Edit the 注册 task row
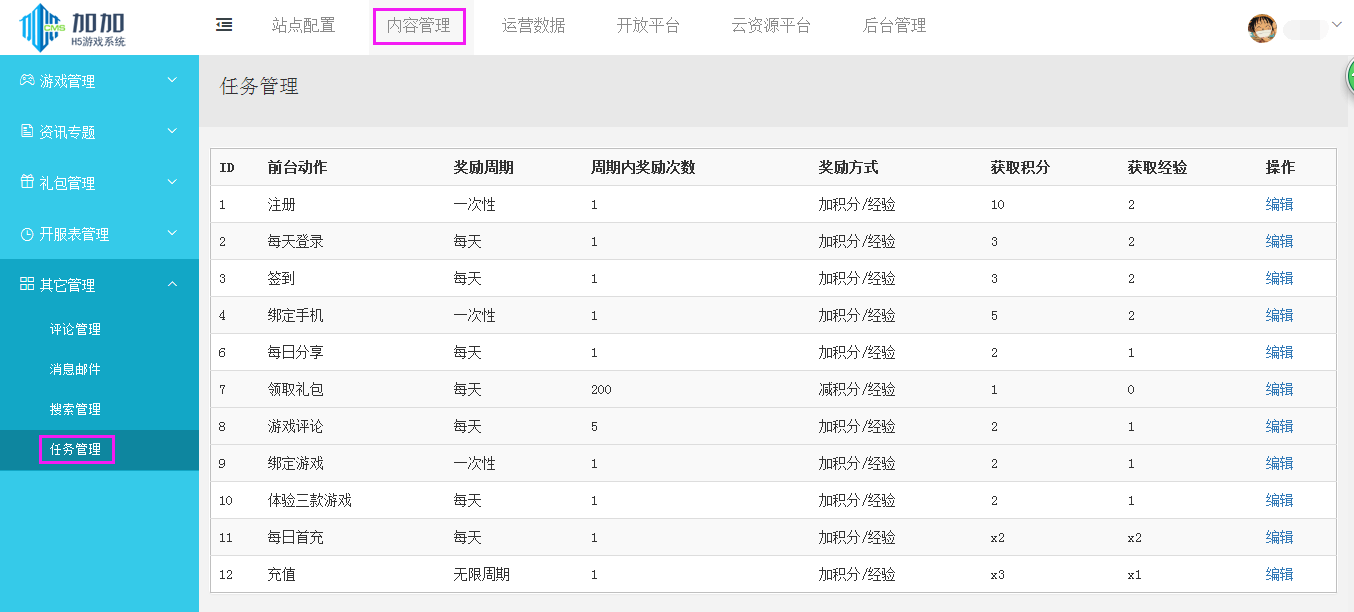The image size is (1354, 612). pyautogui.click(x=1279, y=204)
